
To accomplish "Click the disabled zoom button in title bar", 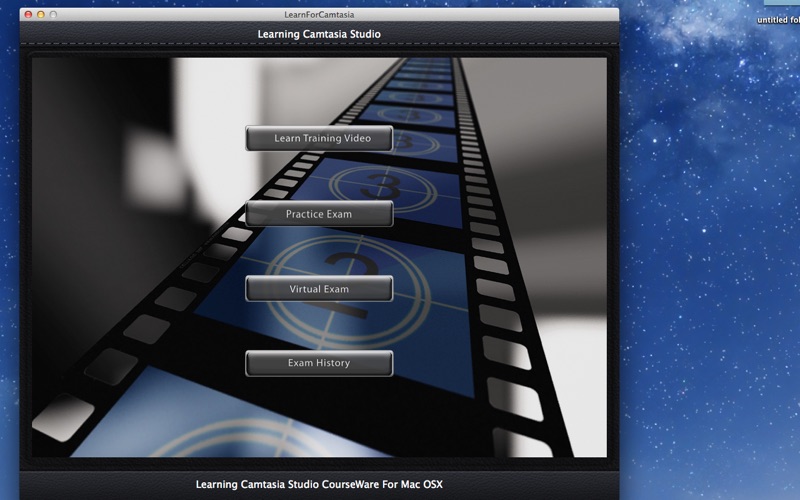I will point(53,15).
